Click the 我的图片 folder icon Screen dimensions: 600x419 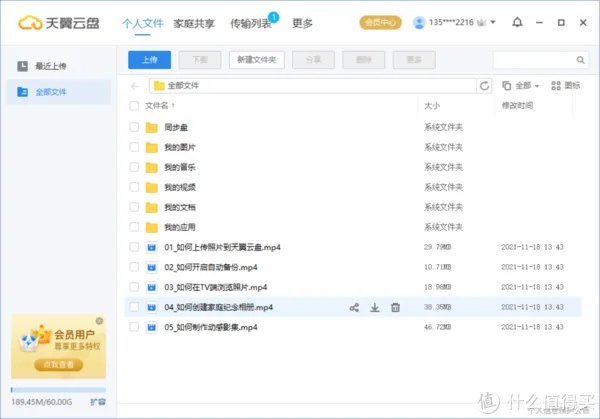point(152,147)
